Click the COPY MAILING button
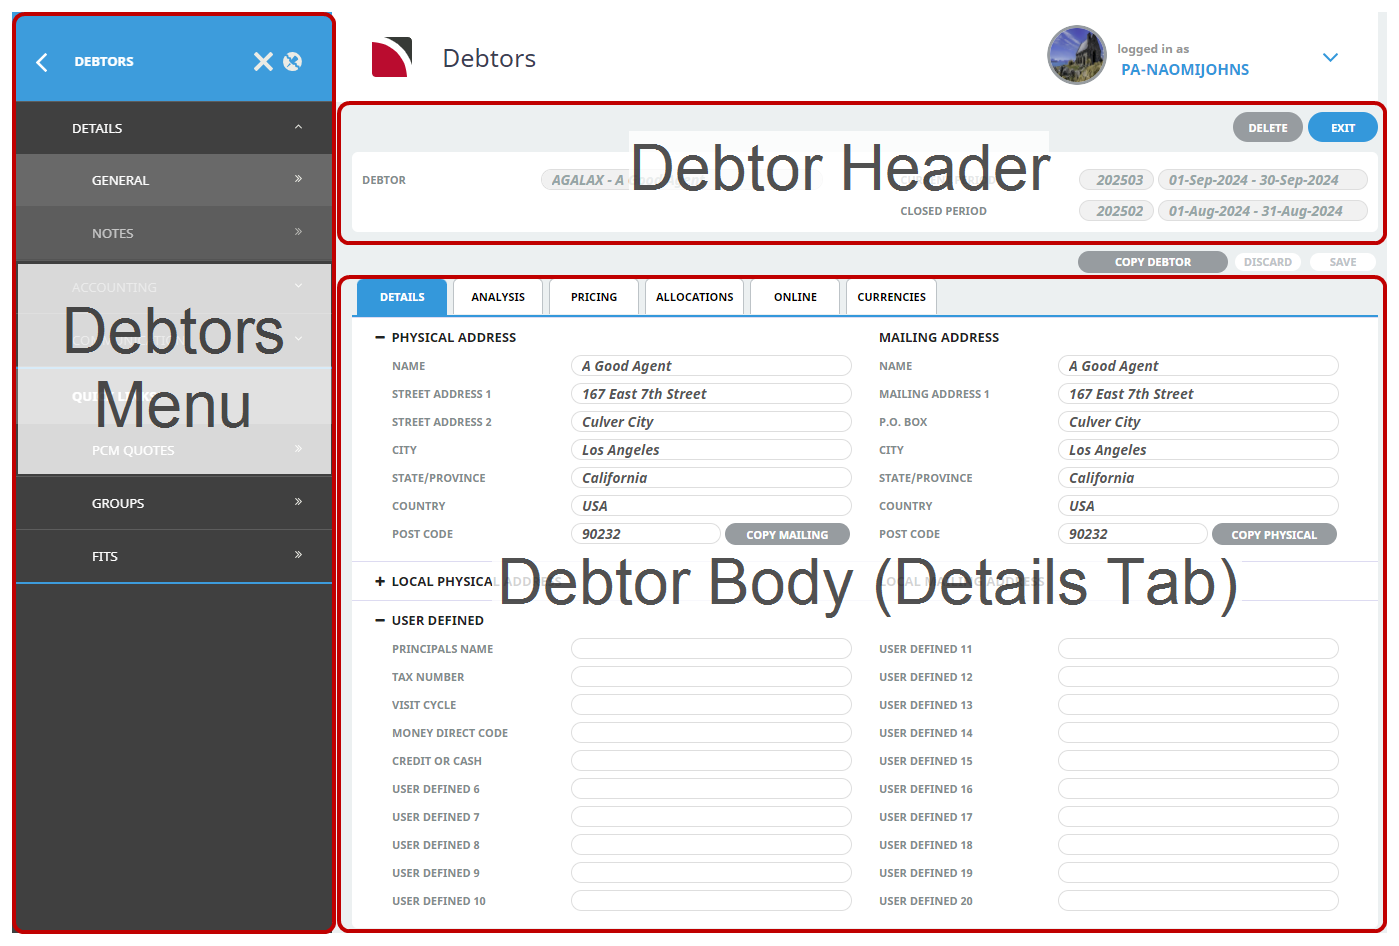Image resolution: width=1399 pixels, height=946 pixels. point(787,534)
